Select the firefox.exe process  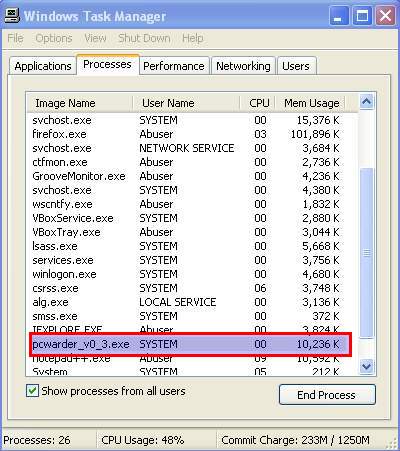187,134
